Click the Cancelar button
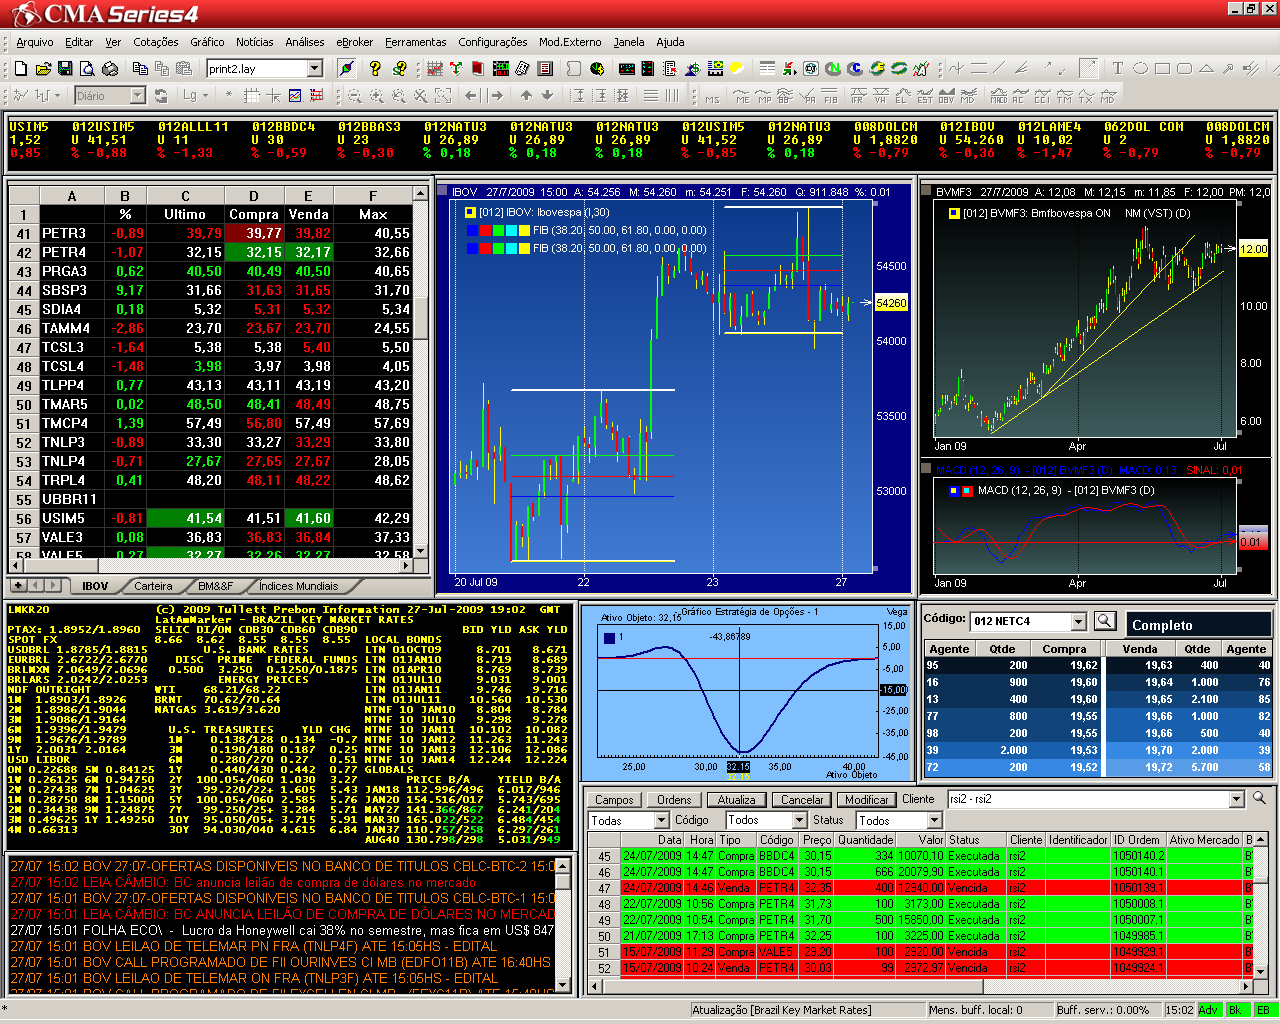The width and height of the screenshot is (1280, 1024). point(802,799)
